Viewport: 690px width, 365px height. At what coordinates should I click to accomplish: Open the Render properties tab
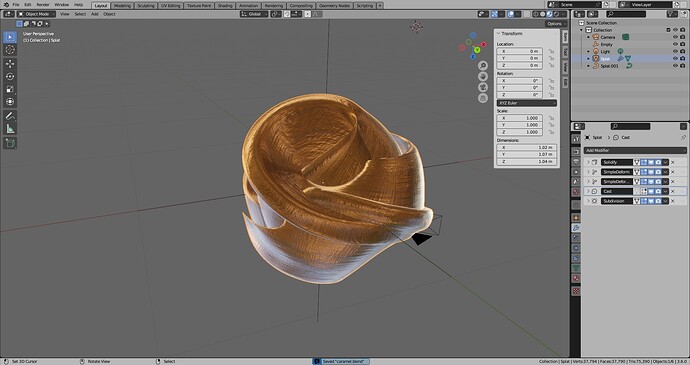pyautogui.click(x=576, y=151)
